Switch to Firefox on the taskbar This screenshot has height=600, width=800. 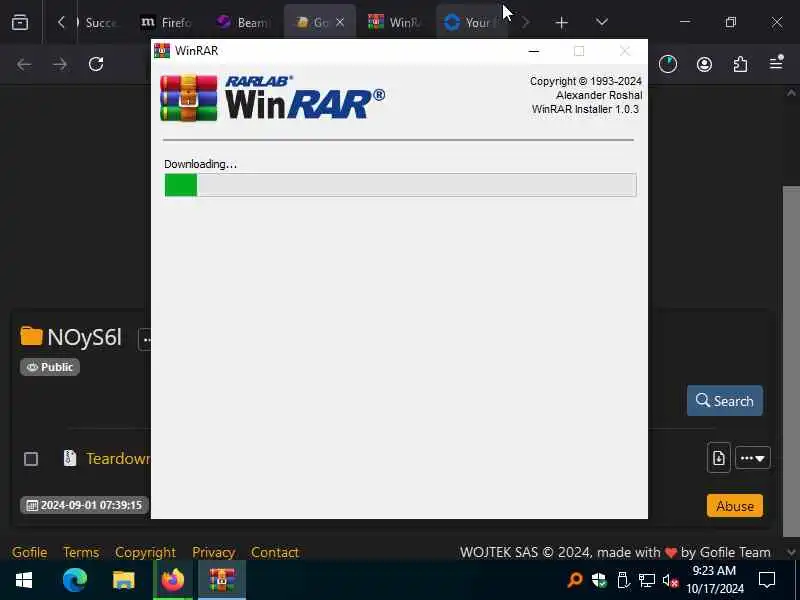(172, 580)
